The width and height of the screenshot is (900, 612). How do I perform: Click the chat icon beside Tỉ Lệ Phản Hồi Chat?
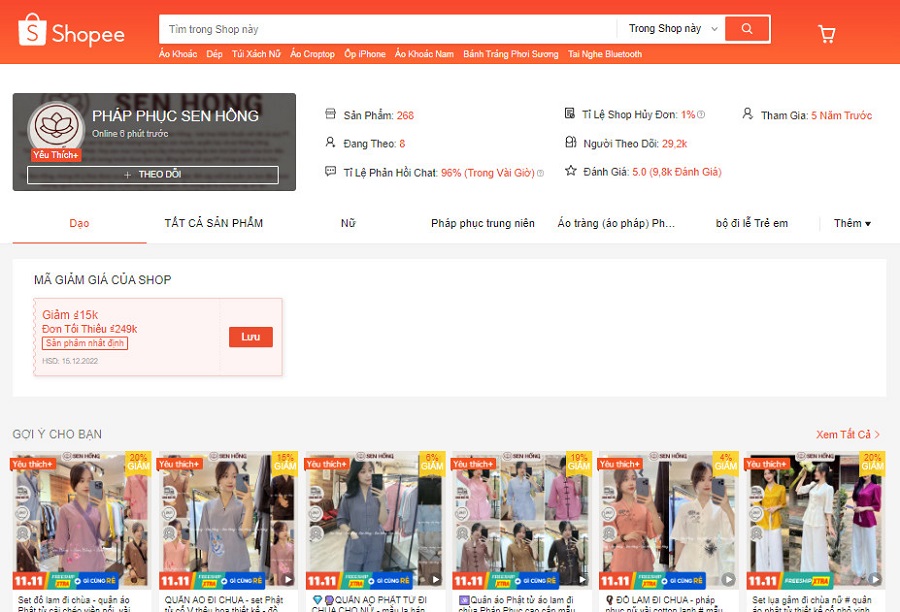click(331, 172)
